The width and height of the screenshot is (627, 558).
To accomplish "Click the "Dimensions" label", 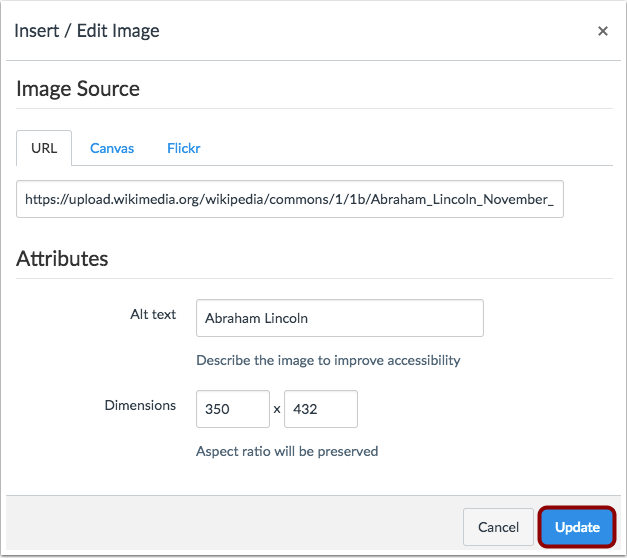I will click(140, 405).
